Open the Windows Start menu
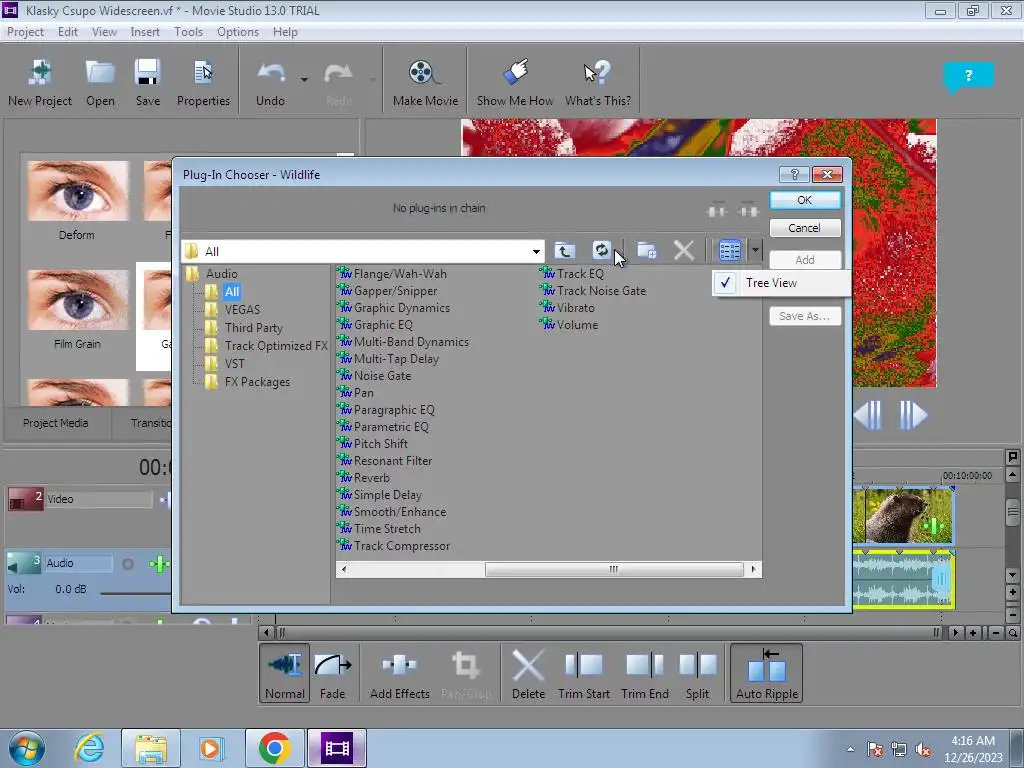This screenshot has width=1024, height=768. (x=27, y=748)
